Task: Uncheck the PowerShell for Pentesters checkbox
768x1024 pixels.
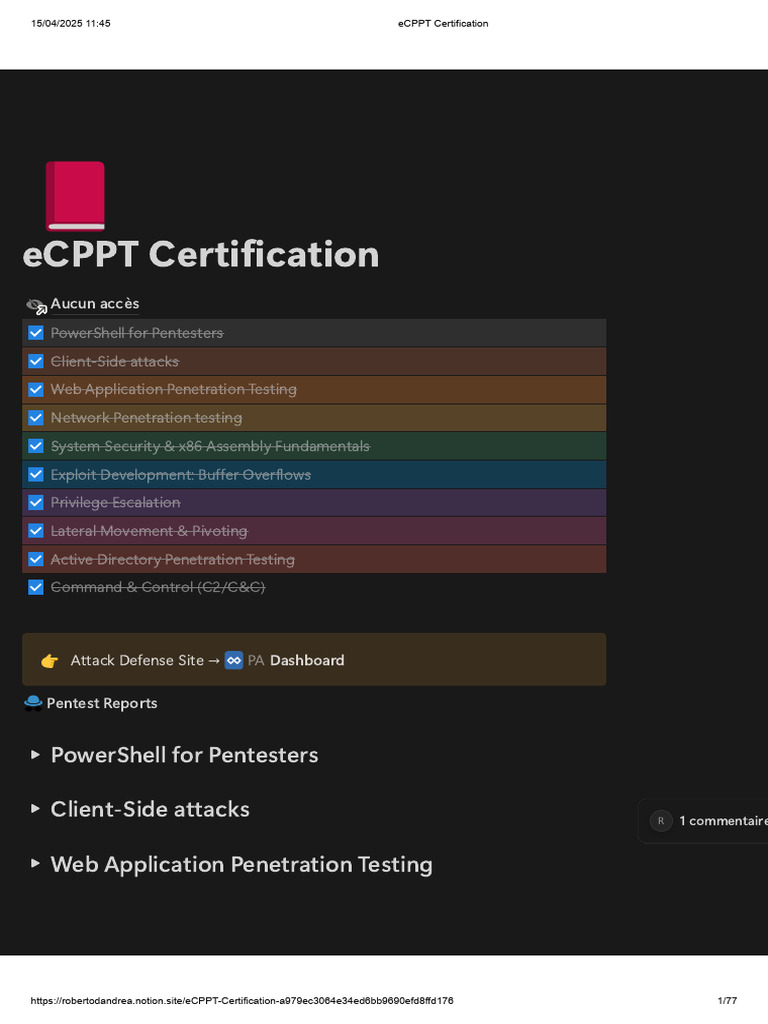Action: pyautogui.click(x=36, y=333)
